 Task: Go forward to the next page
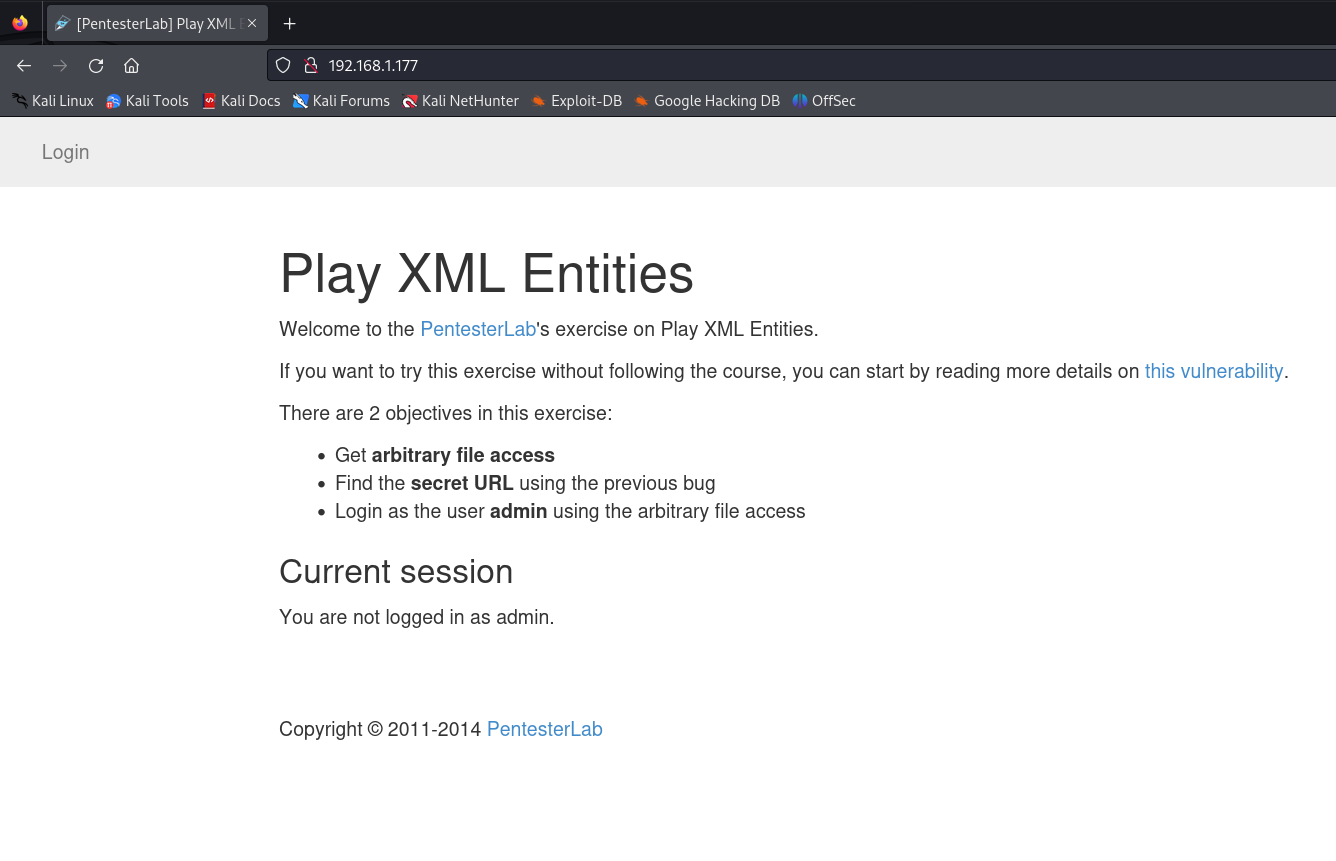(x=60, y=66)
